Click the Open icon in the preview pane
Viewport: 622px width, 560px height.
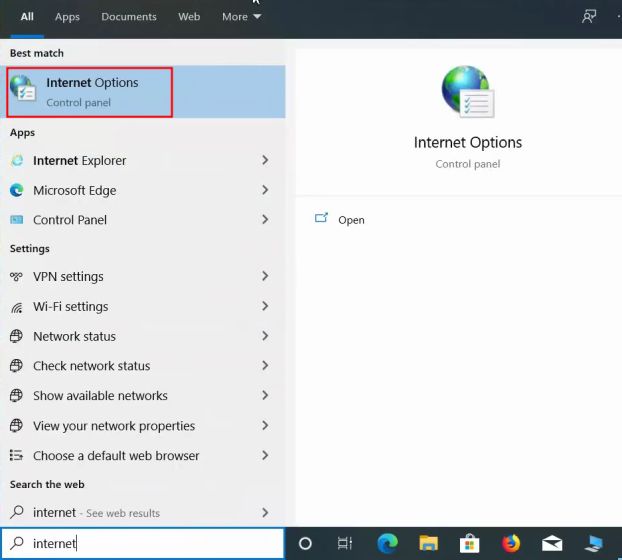point(321,217)
